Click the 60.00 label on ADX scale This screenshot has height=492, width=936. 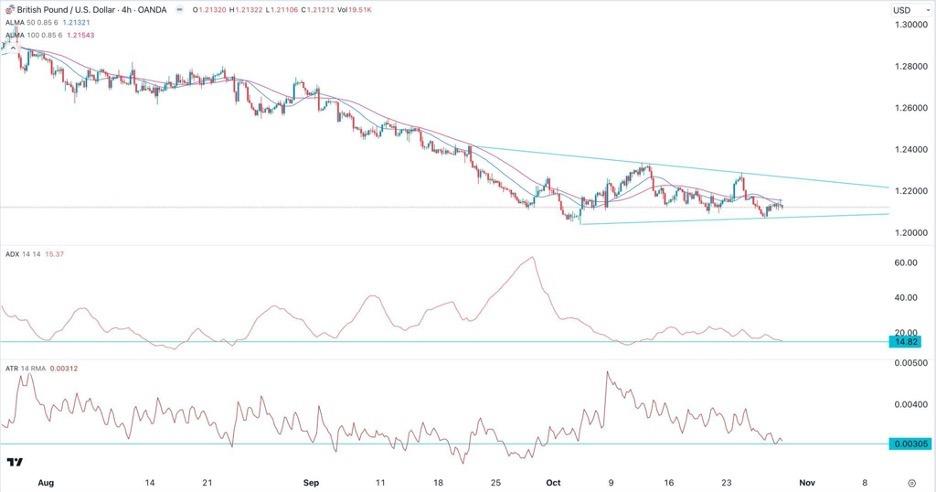click(x=906, y=263)
